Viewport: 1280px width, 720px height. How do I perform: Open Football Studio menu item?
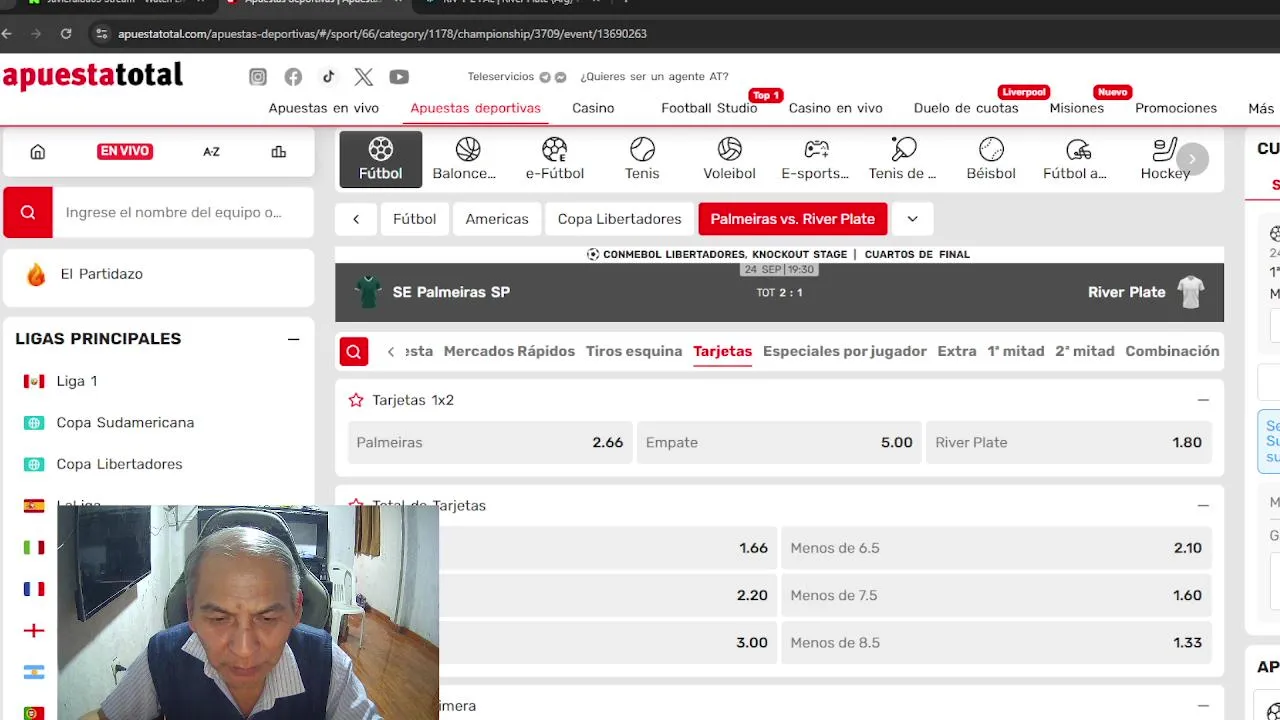point(709,108)
